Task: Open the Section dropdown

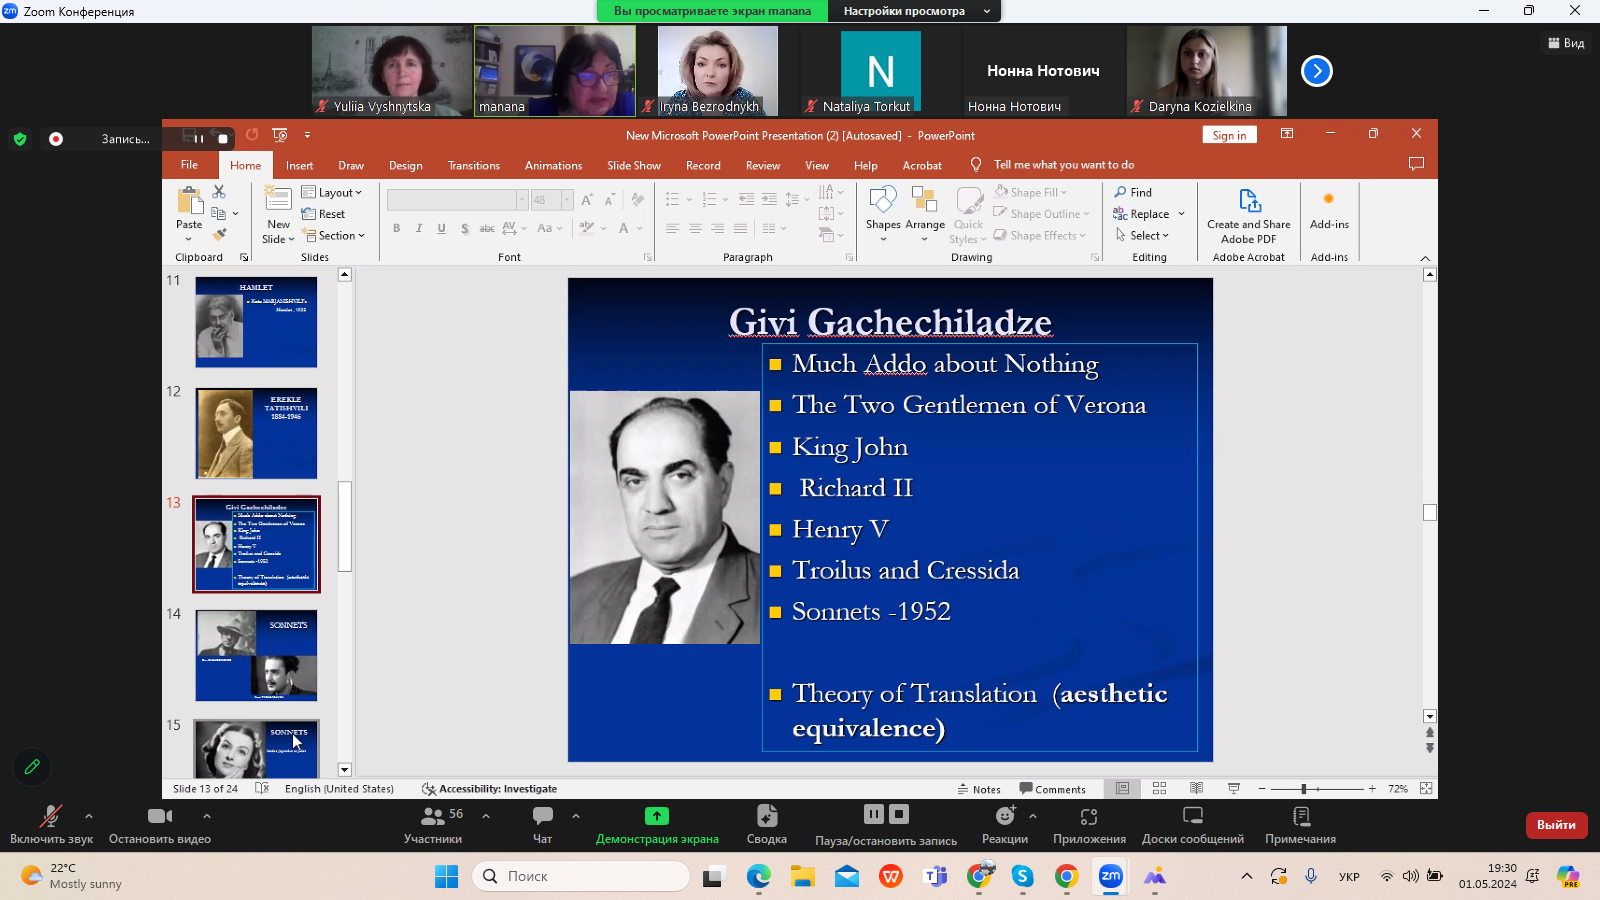Action: pyautogui.click(x=334, y=236)
